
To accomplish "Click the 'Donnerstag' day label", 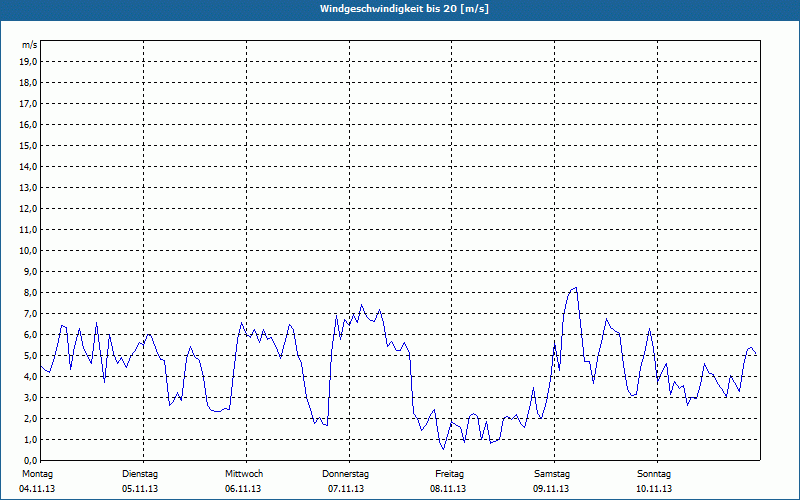I will tap(345, 474).
